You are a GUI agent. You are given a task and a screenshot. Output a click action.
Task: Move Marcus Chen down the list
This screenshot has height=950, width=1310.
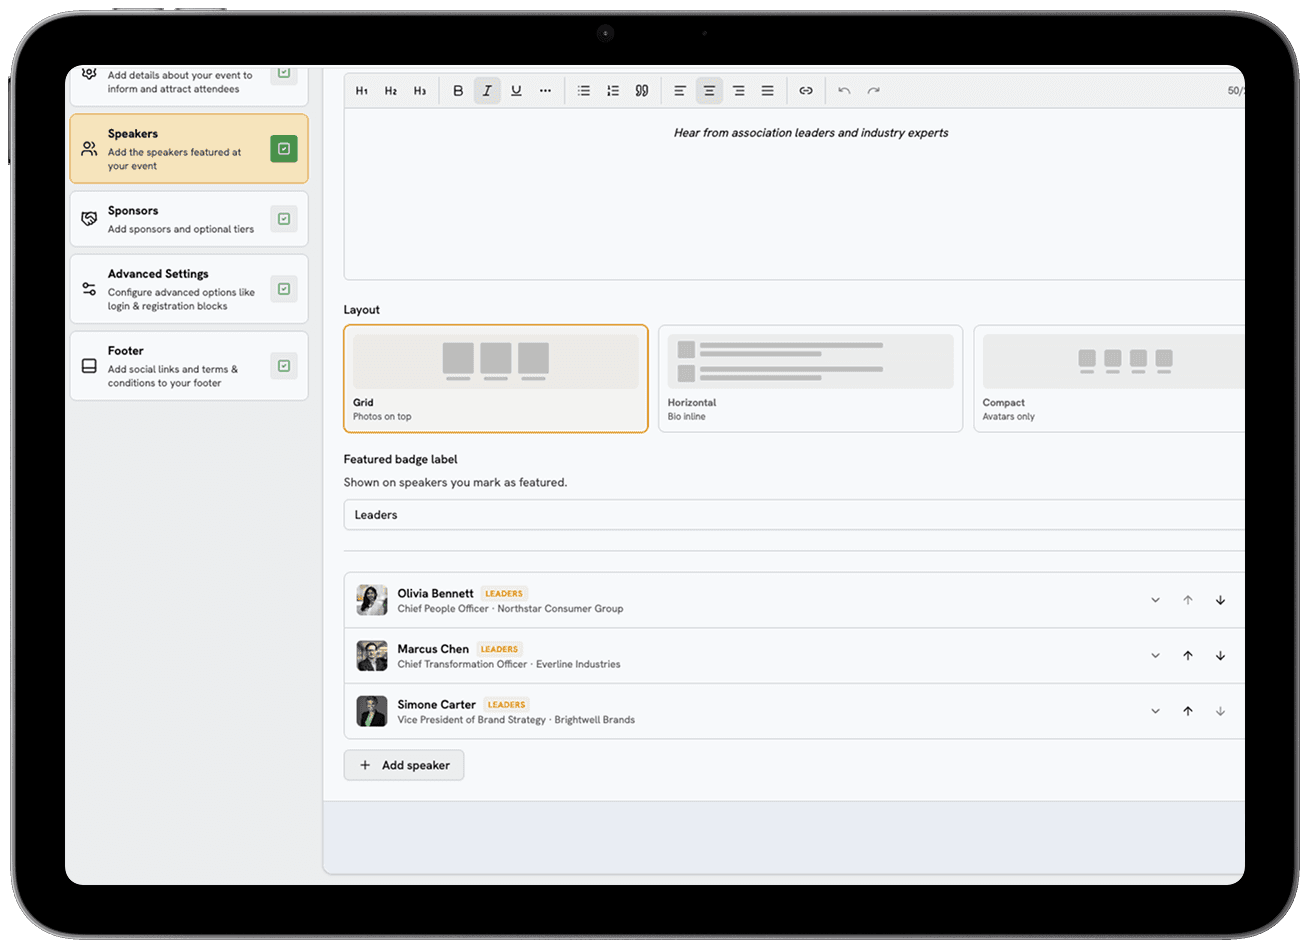1220,656
